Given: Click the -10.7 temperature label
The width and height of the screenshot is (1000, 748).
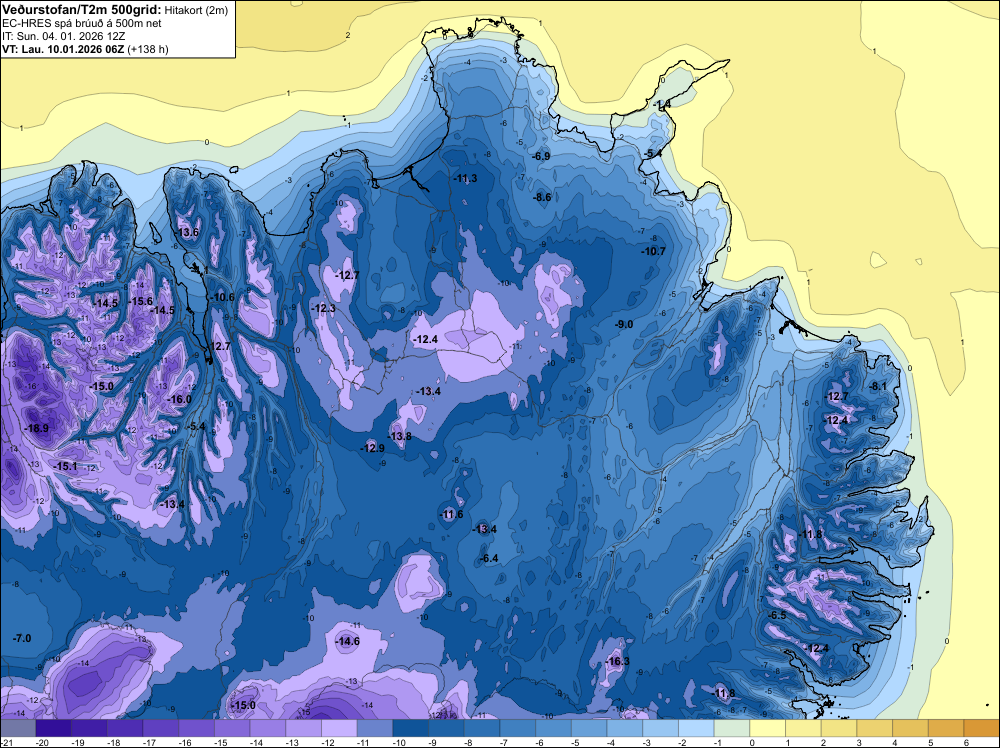Looking at the screenshot, I should pos(653,251).
